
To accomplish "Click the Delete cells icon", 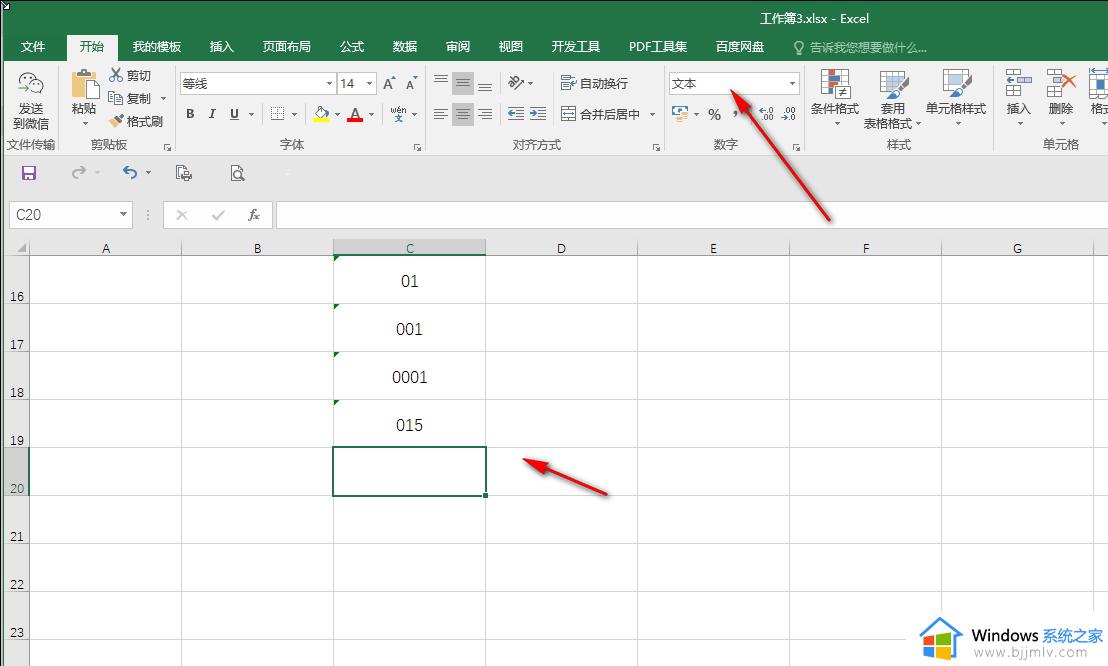I will pyautogui.click(x=1061, y=83).
